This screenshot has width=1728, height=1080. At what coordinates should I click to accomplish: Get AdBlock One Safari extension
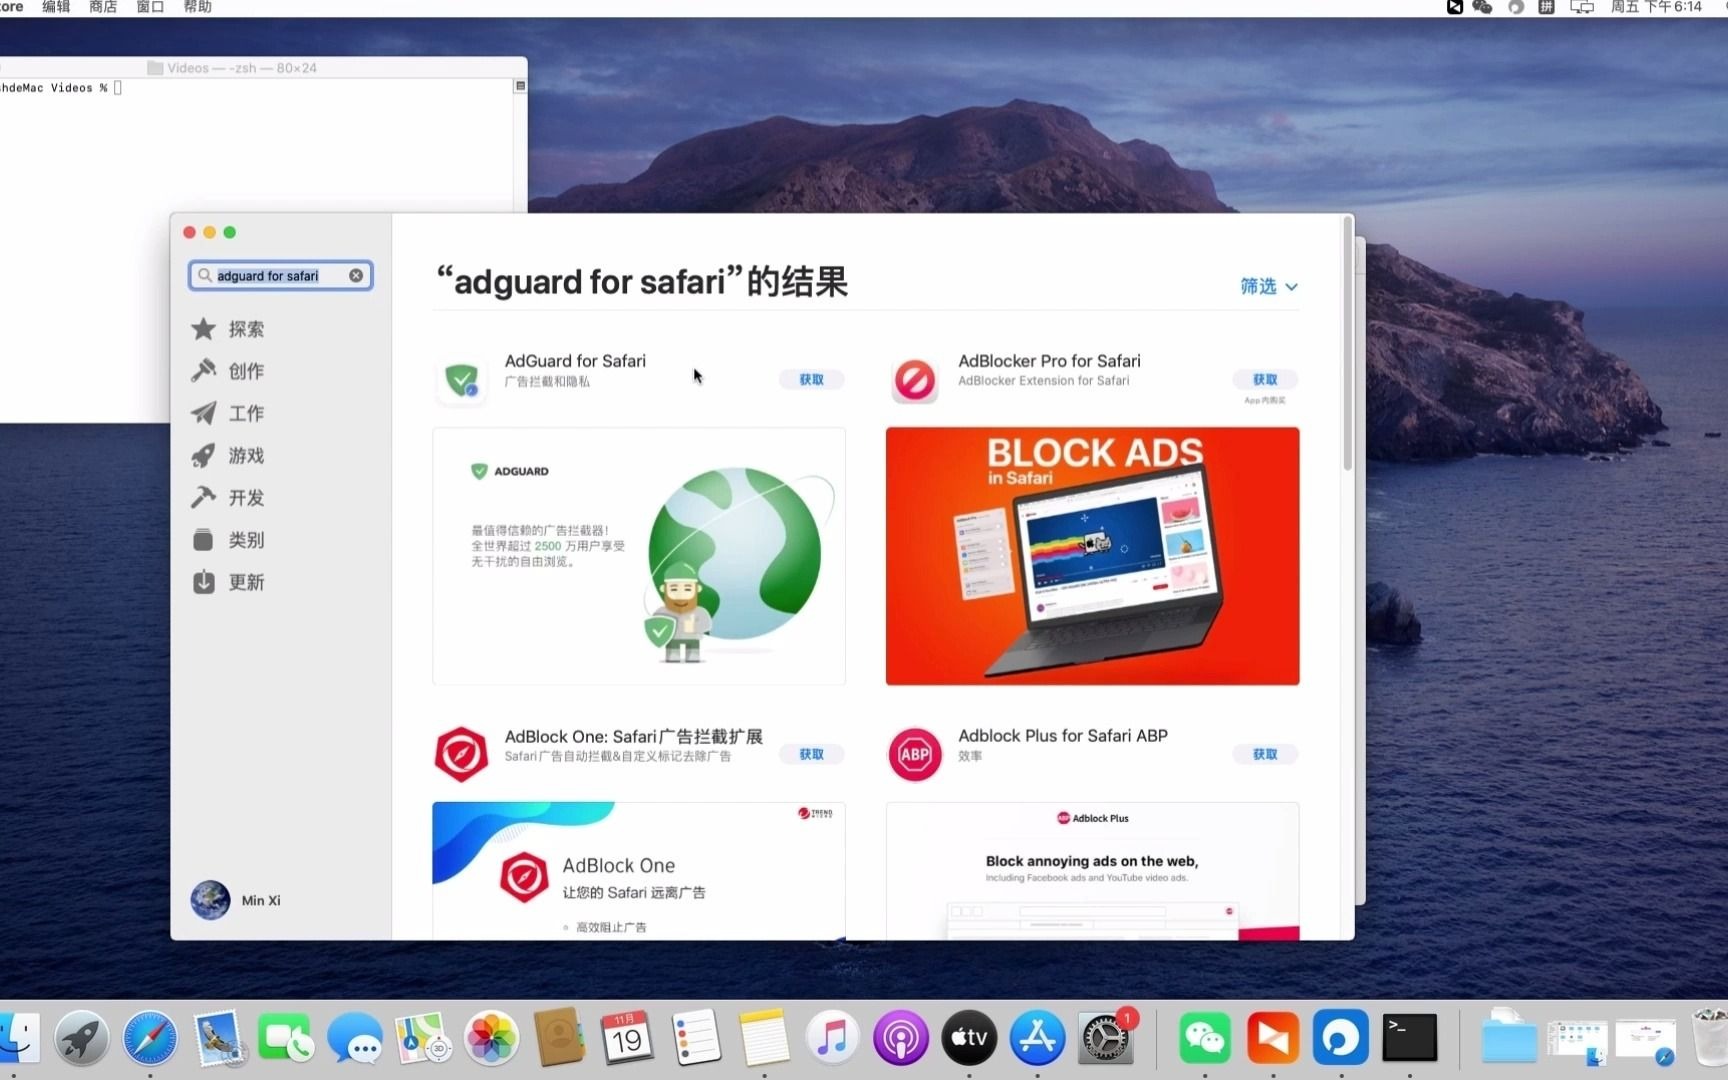[811, 754]
